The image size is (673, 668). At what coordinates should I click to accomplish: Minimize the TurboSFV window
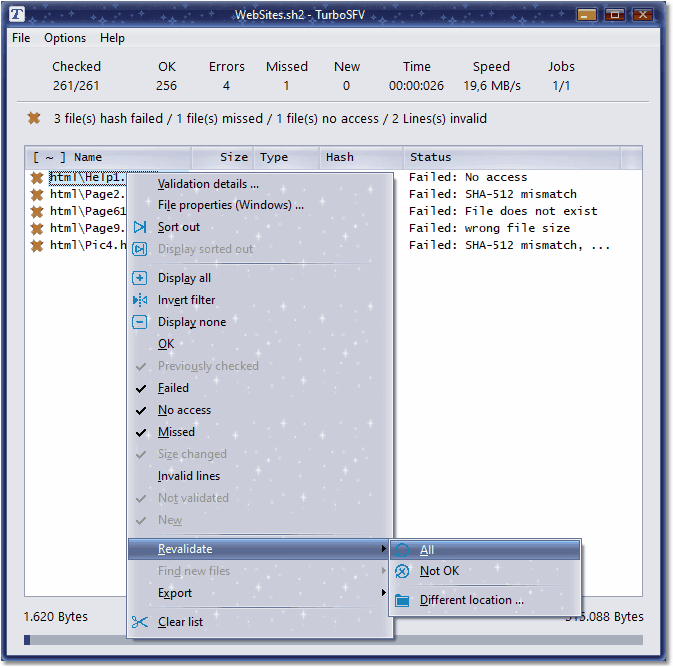pos(587,15)
